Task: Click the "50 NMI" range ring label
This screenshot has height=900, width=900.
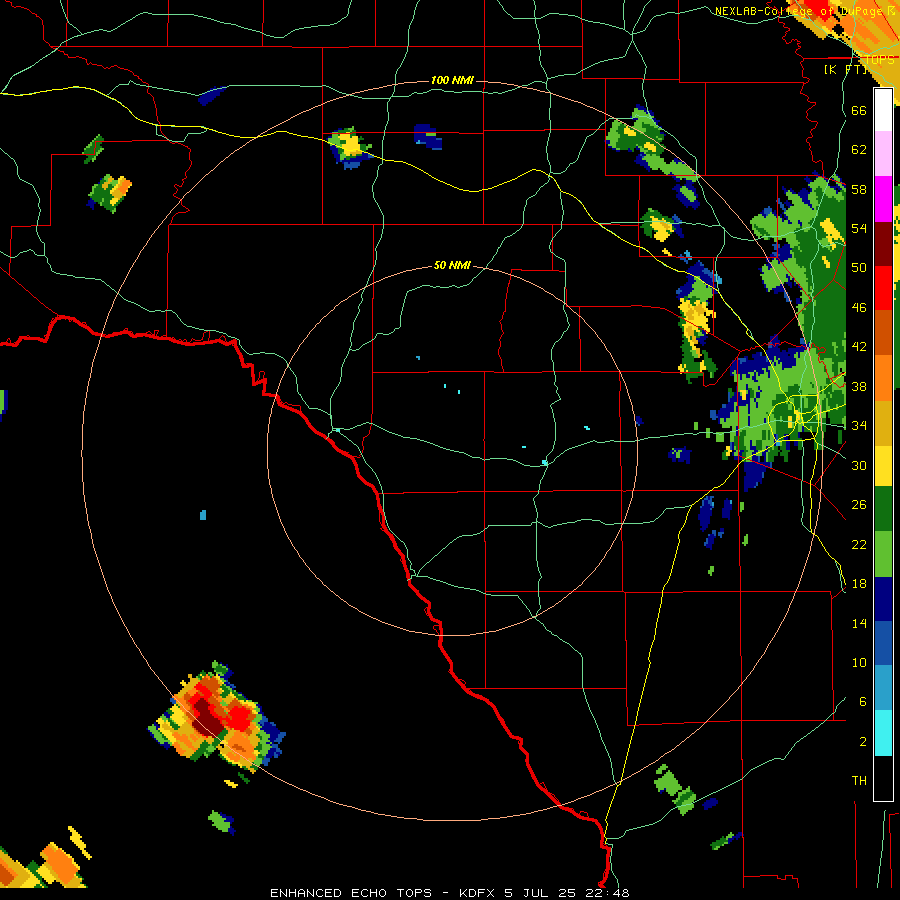Action: pos(452,265)
